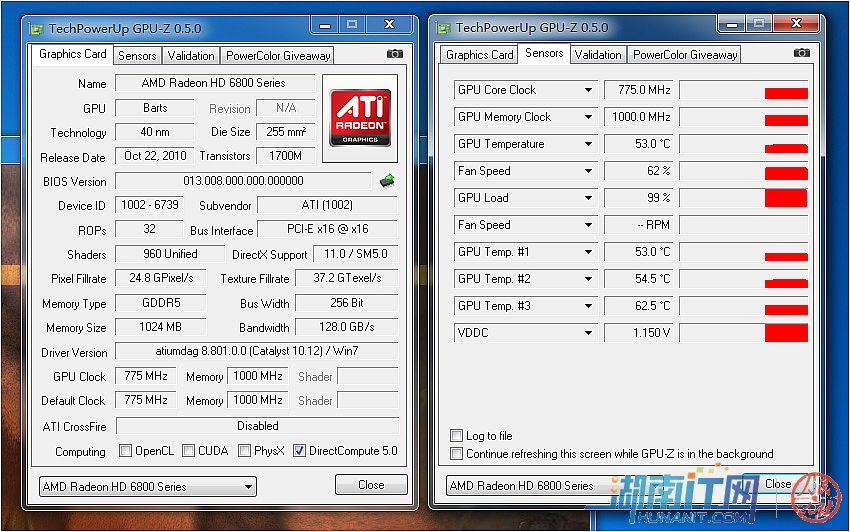This screenshot has height=532, width=850.
Task: Open GPU Temp. #1 sensor dropdown
Action: 588,252
